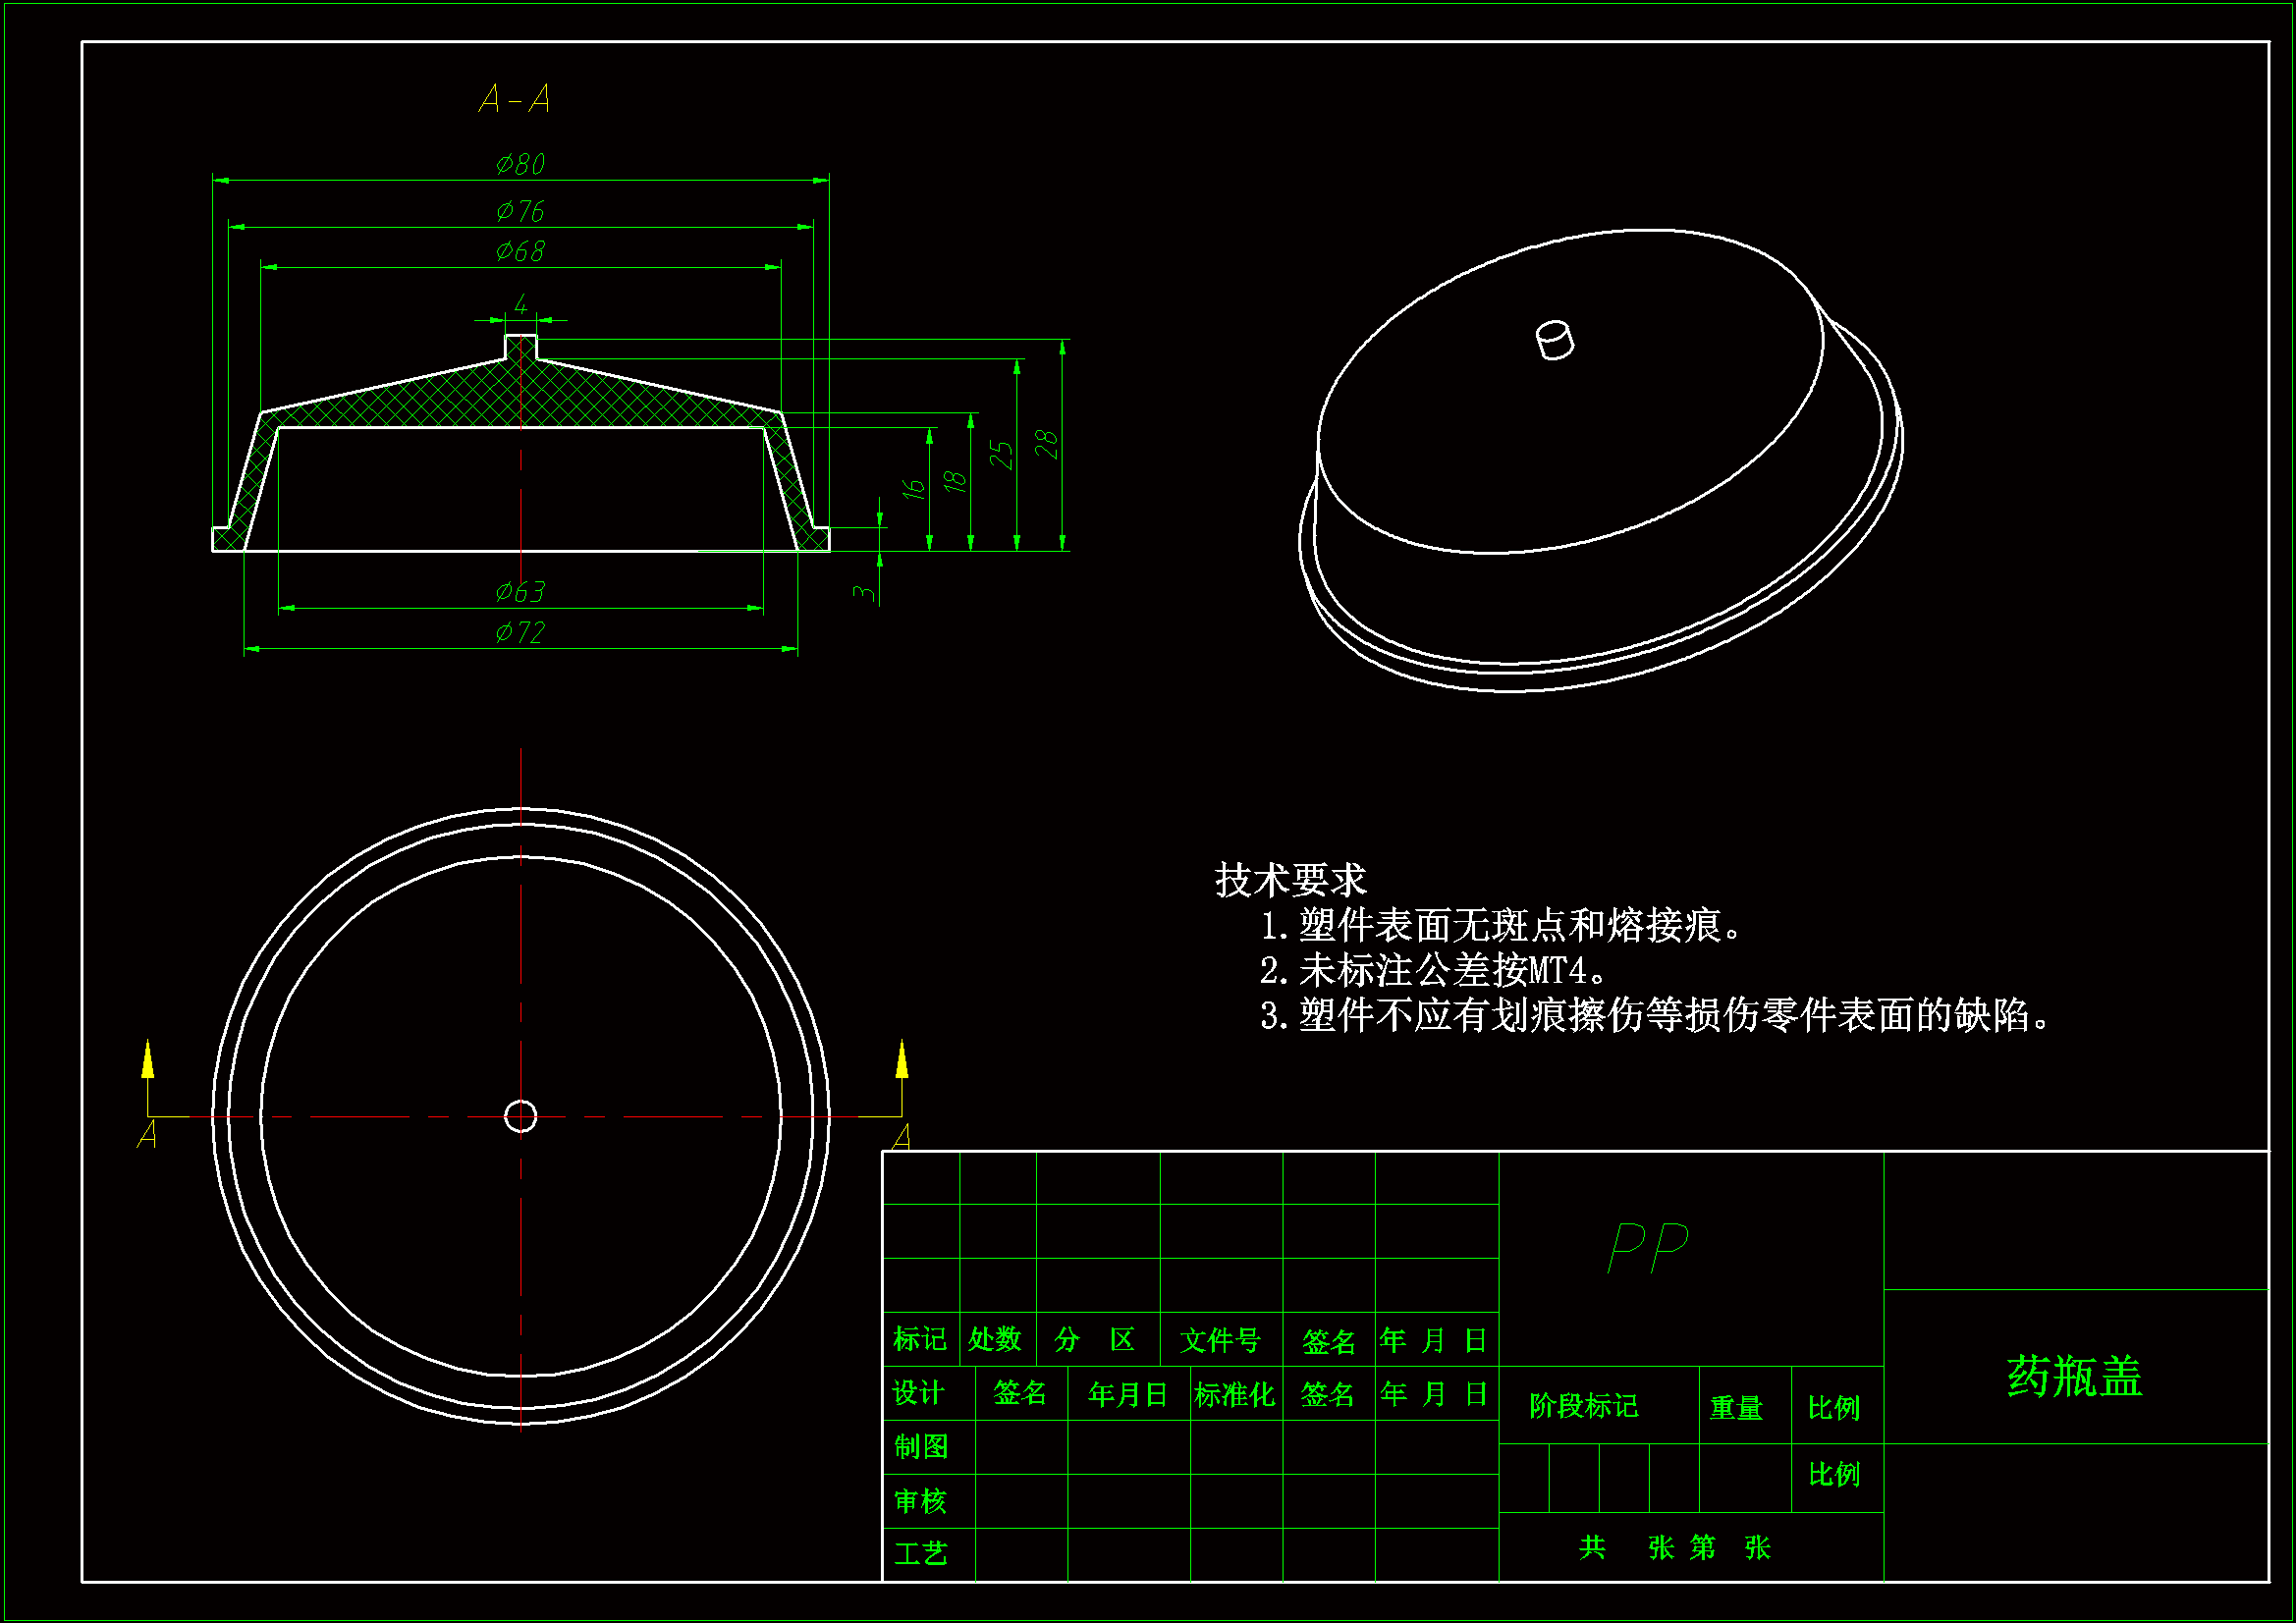Click the Ø72 dimension label
The width and height of the screenshot is (2296, 1623).
tap(520, 633)
